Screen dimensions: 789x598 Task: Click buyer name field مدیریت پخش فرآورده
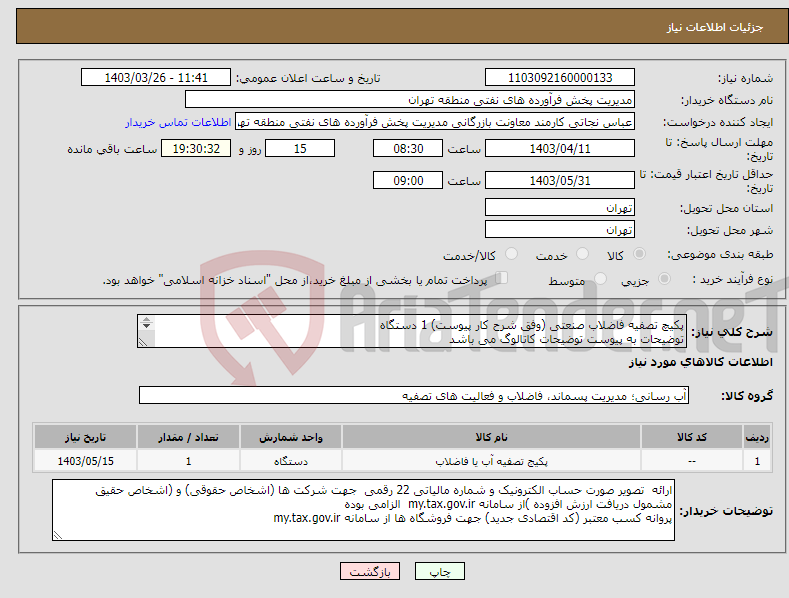pos(410,100)
